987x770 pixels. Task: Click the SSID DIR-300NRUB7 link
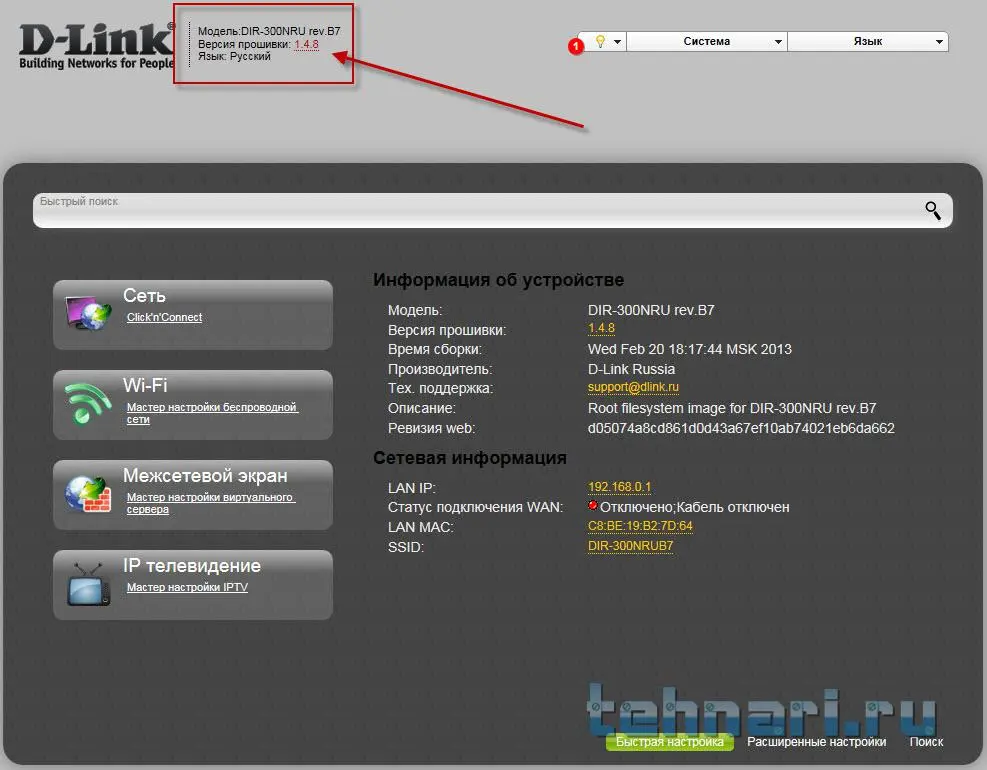[x=630, y=546]
